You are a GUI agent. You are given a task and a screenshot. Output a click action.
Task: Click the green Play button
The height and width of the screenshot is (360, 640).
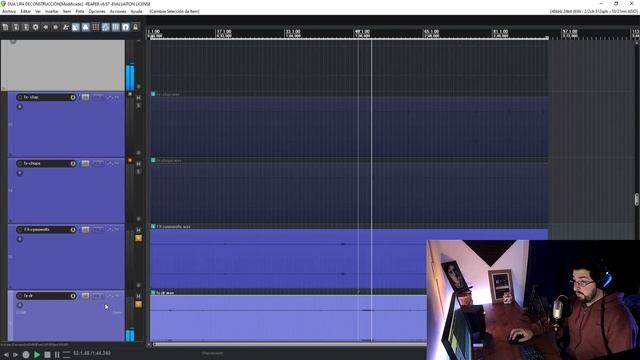coord(37,355)
